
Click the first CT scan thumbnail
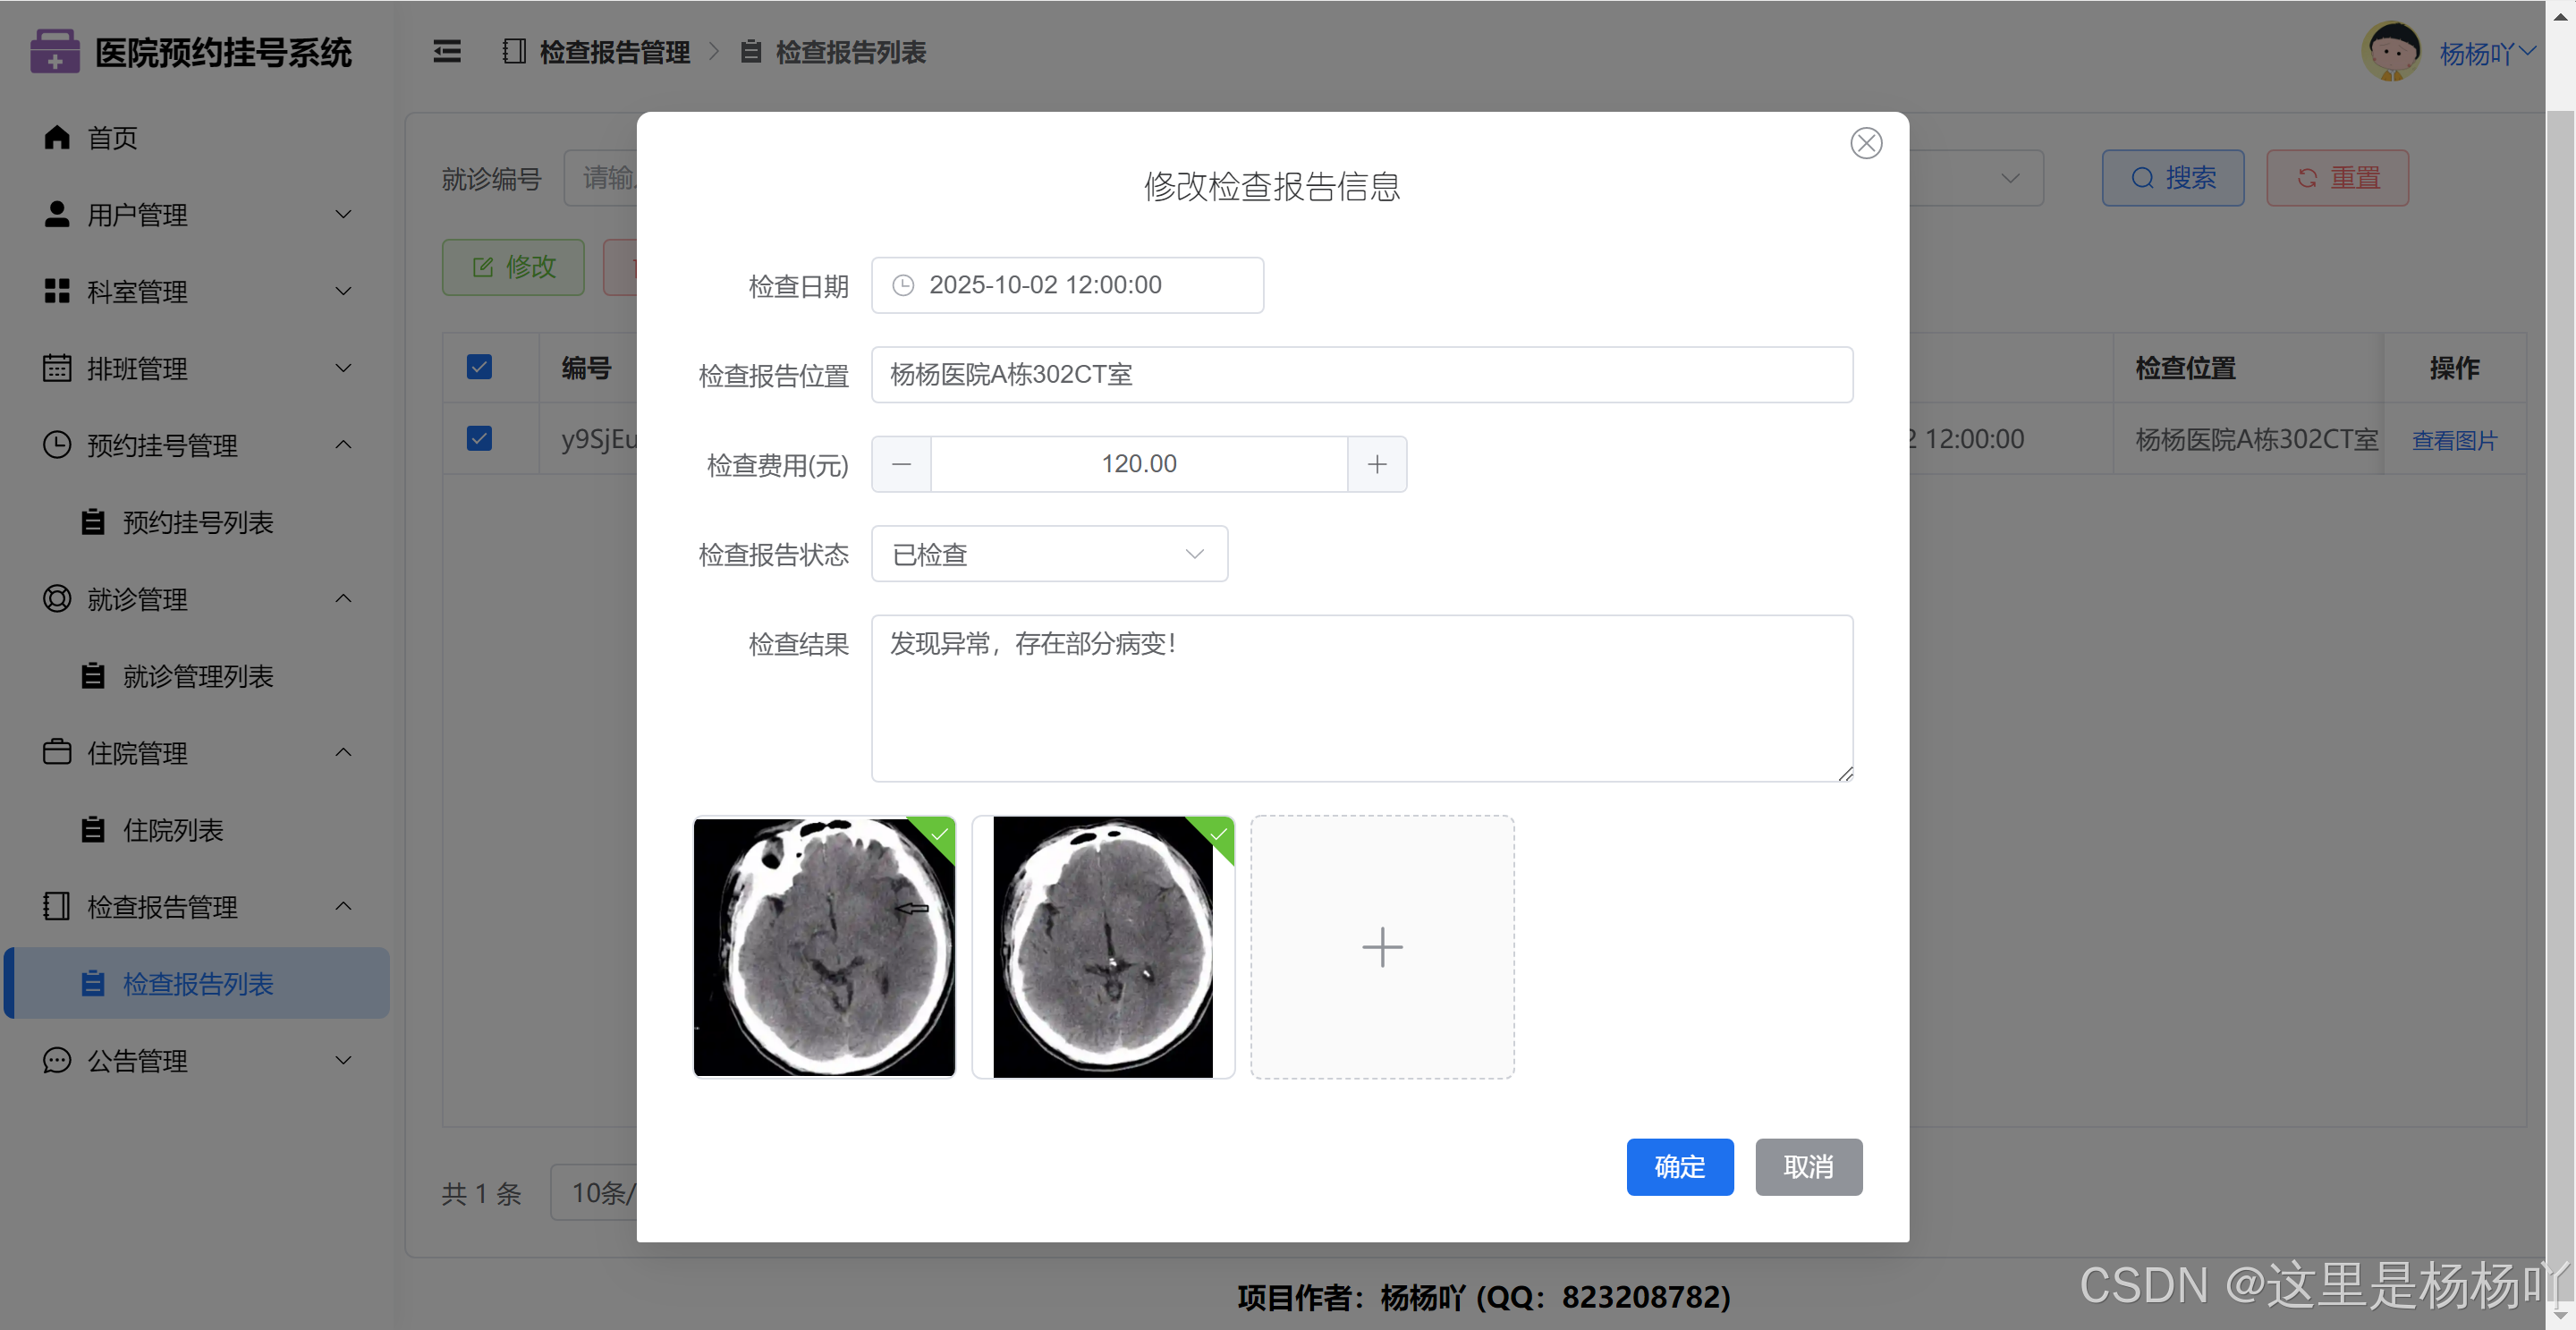[824, 946]
